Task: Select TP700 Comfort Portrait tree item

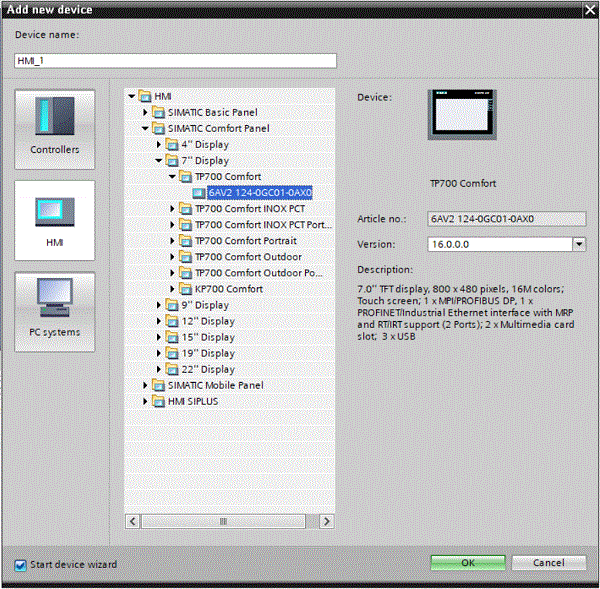Action: pos(245,241)
